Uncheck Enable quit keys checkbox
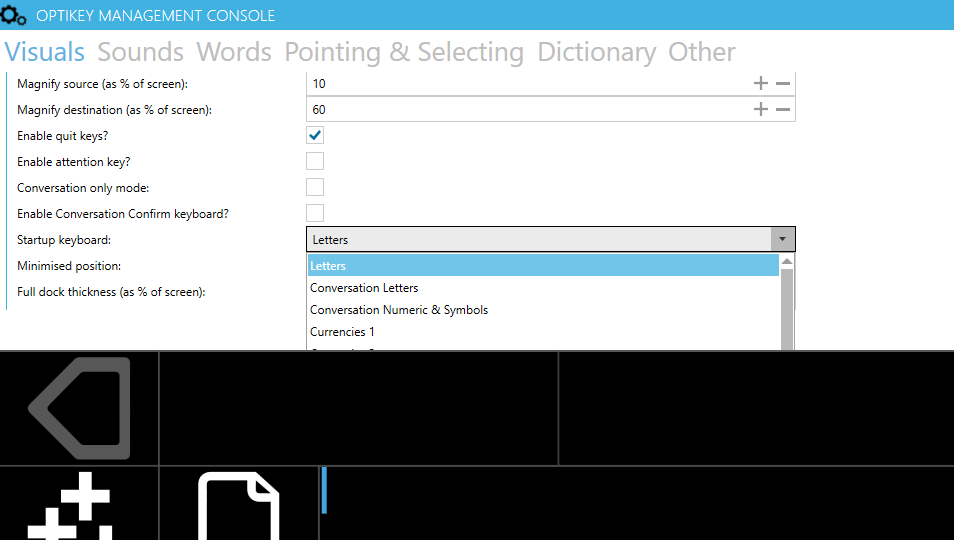 [x=315, y=135]
